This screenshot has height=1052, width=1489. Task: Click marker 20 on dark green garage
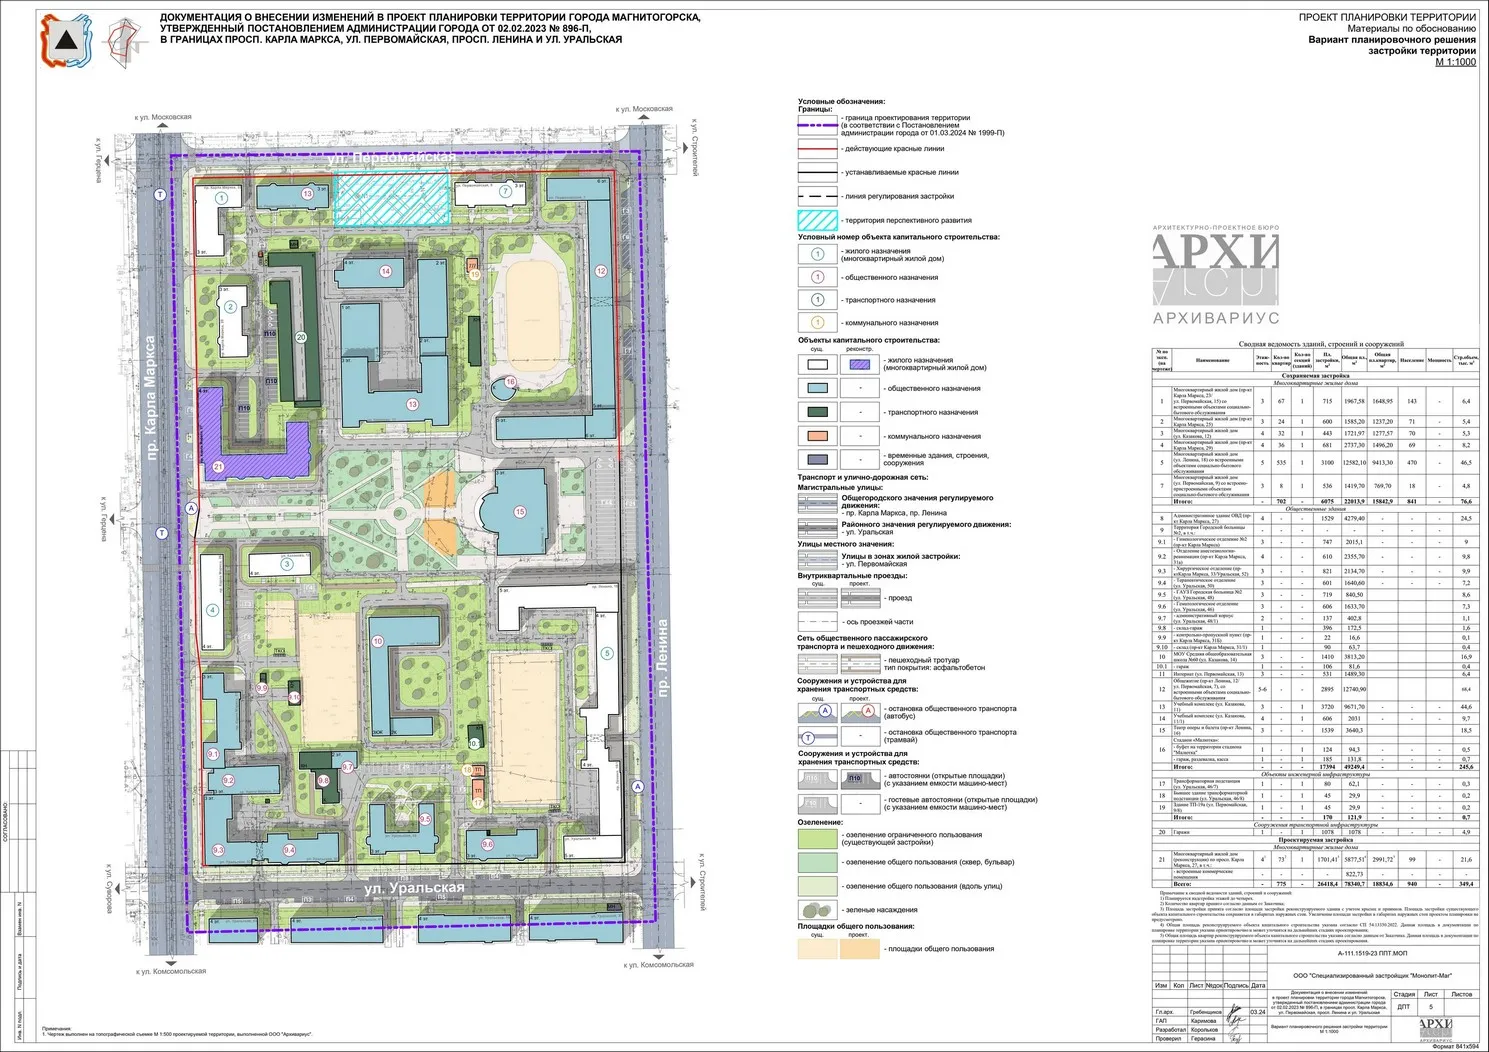300,338
